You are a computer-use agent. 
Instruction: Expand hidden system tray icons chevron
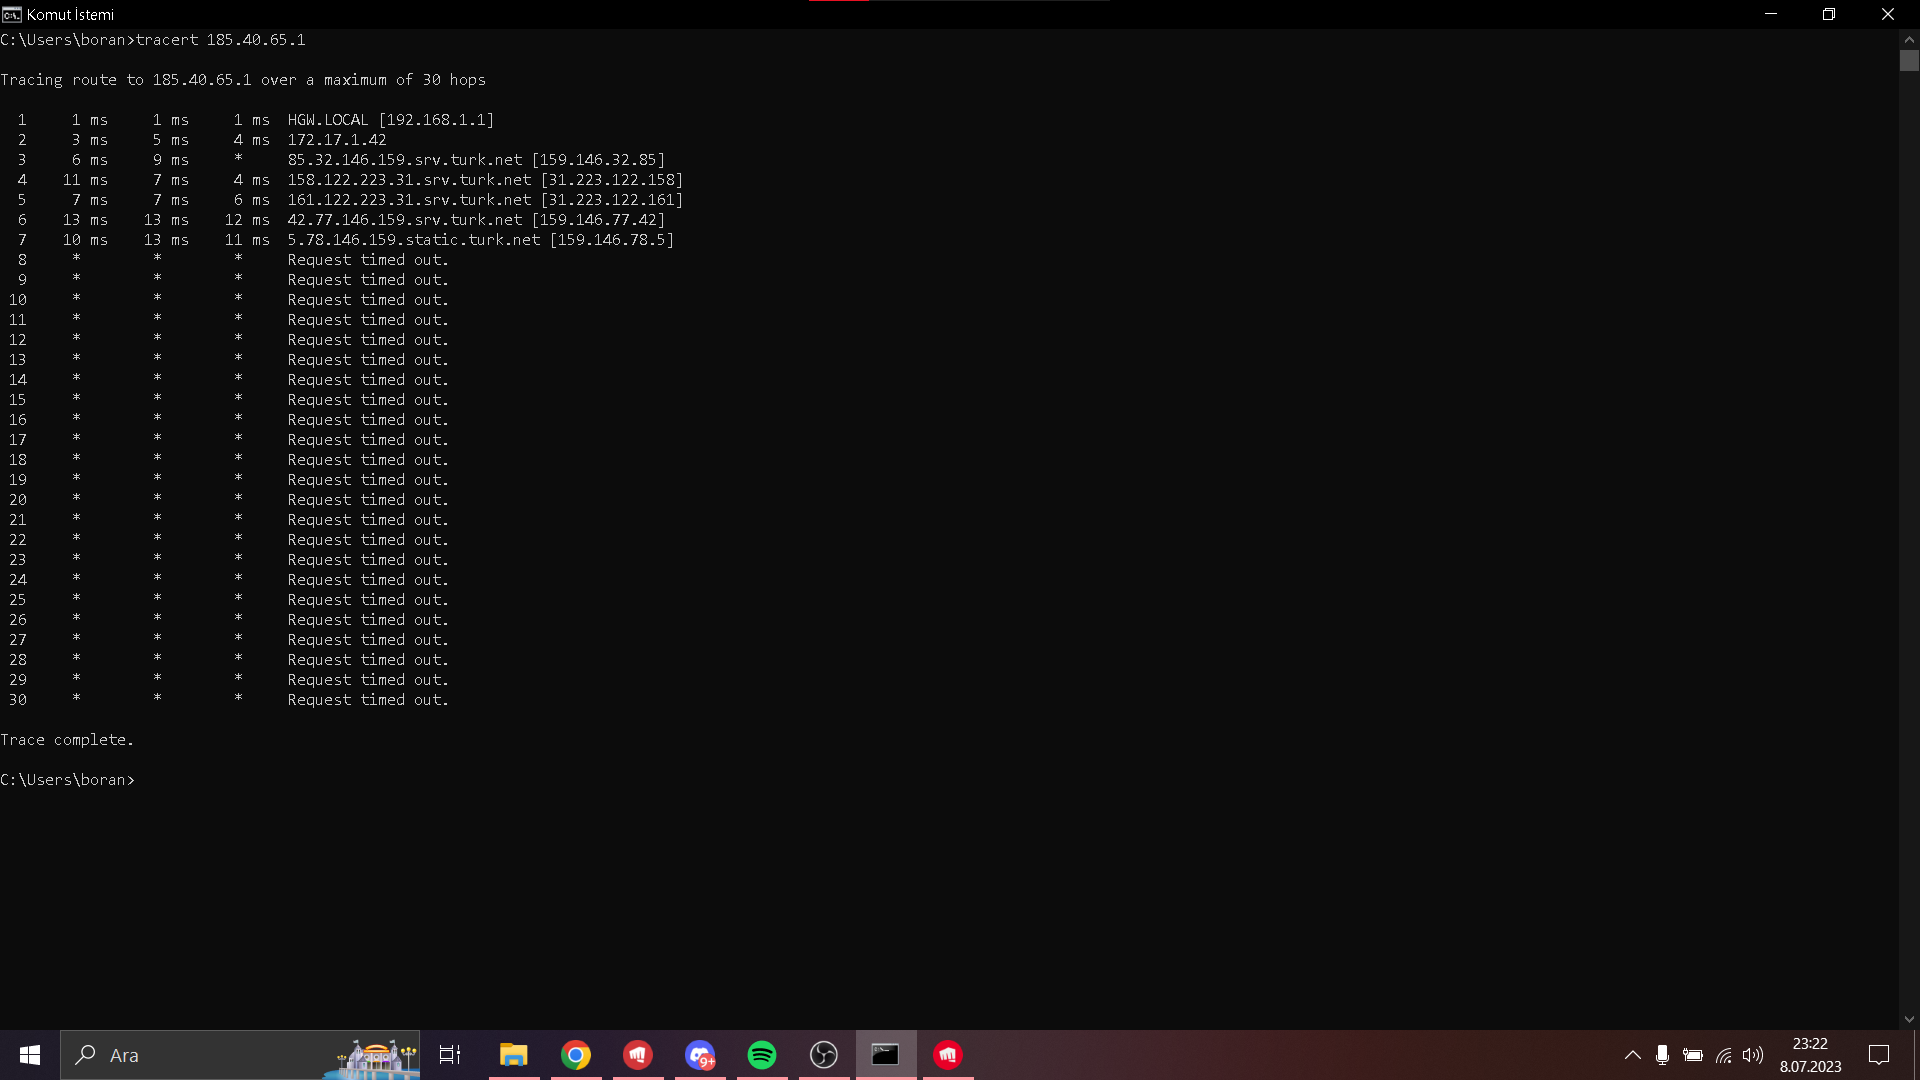[x=1632, y=1055]
